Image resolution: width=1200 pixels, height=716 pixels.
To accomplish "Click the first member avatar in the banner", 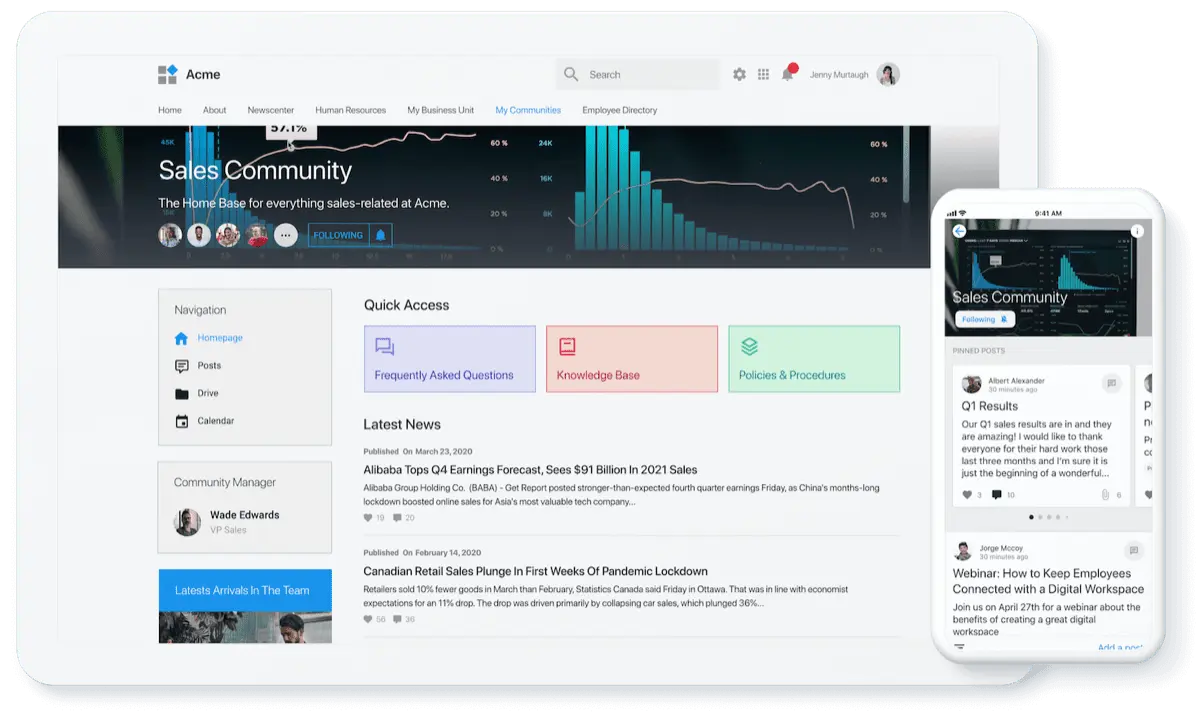I will pos(170,235).
